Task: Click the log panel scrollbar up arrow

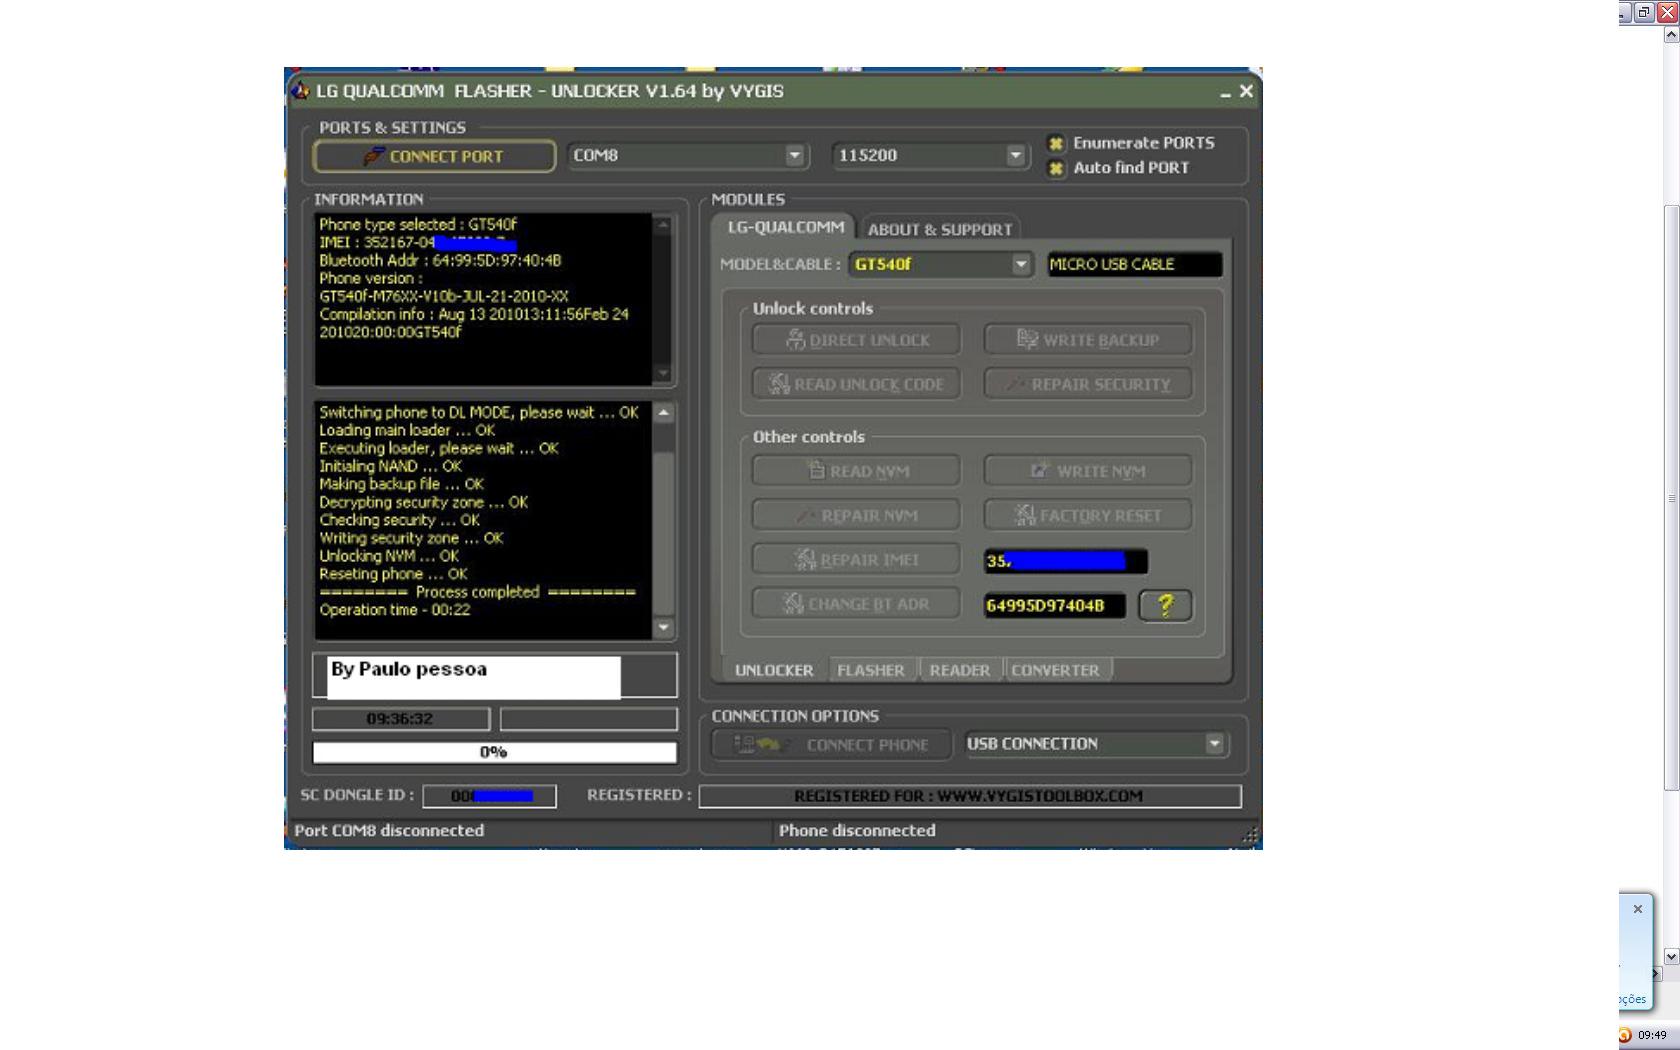Action: (x=664, y=413)
